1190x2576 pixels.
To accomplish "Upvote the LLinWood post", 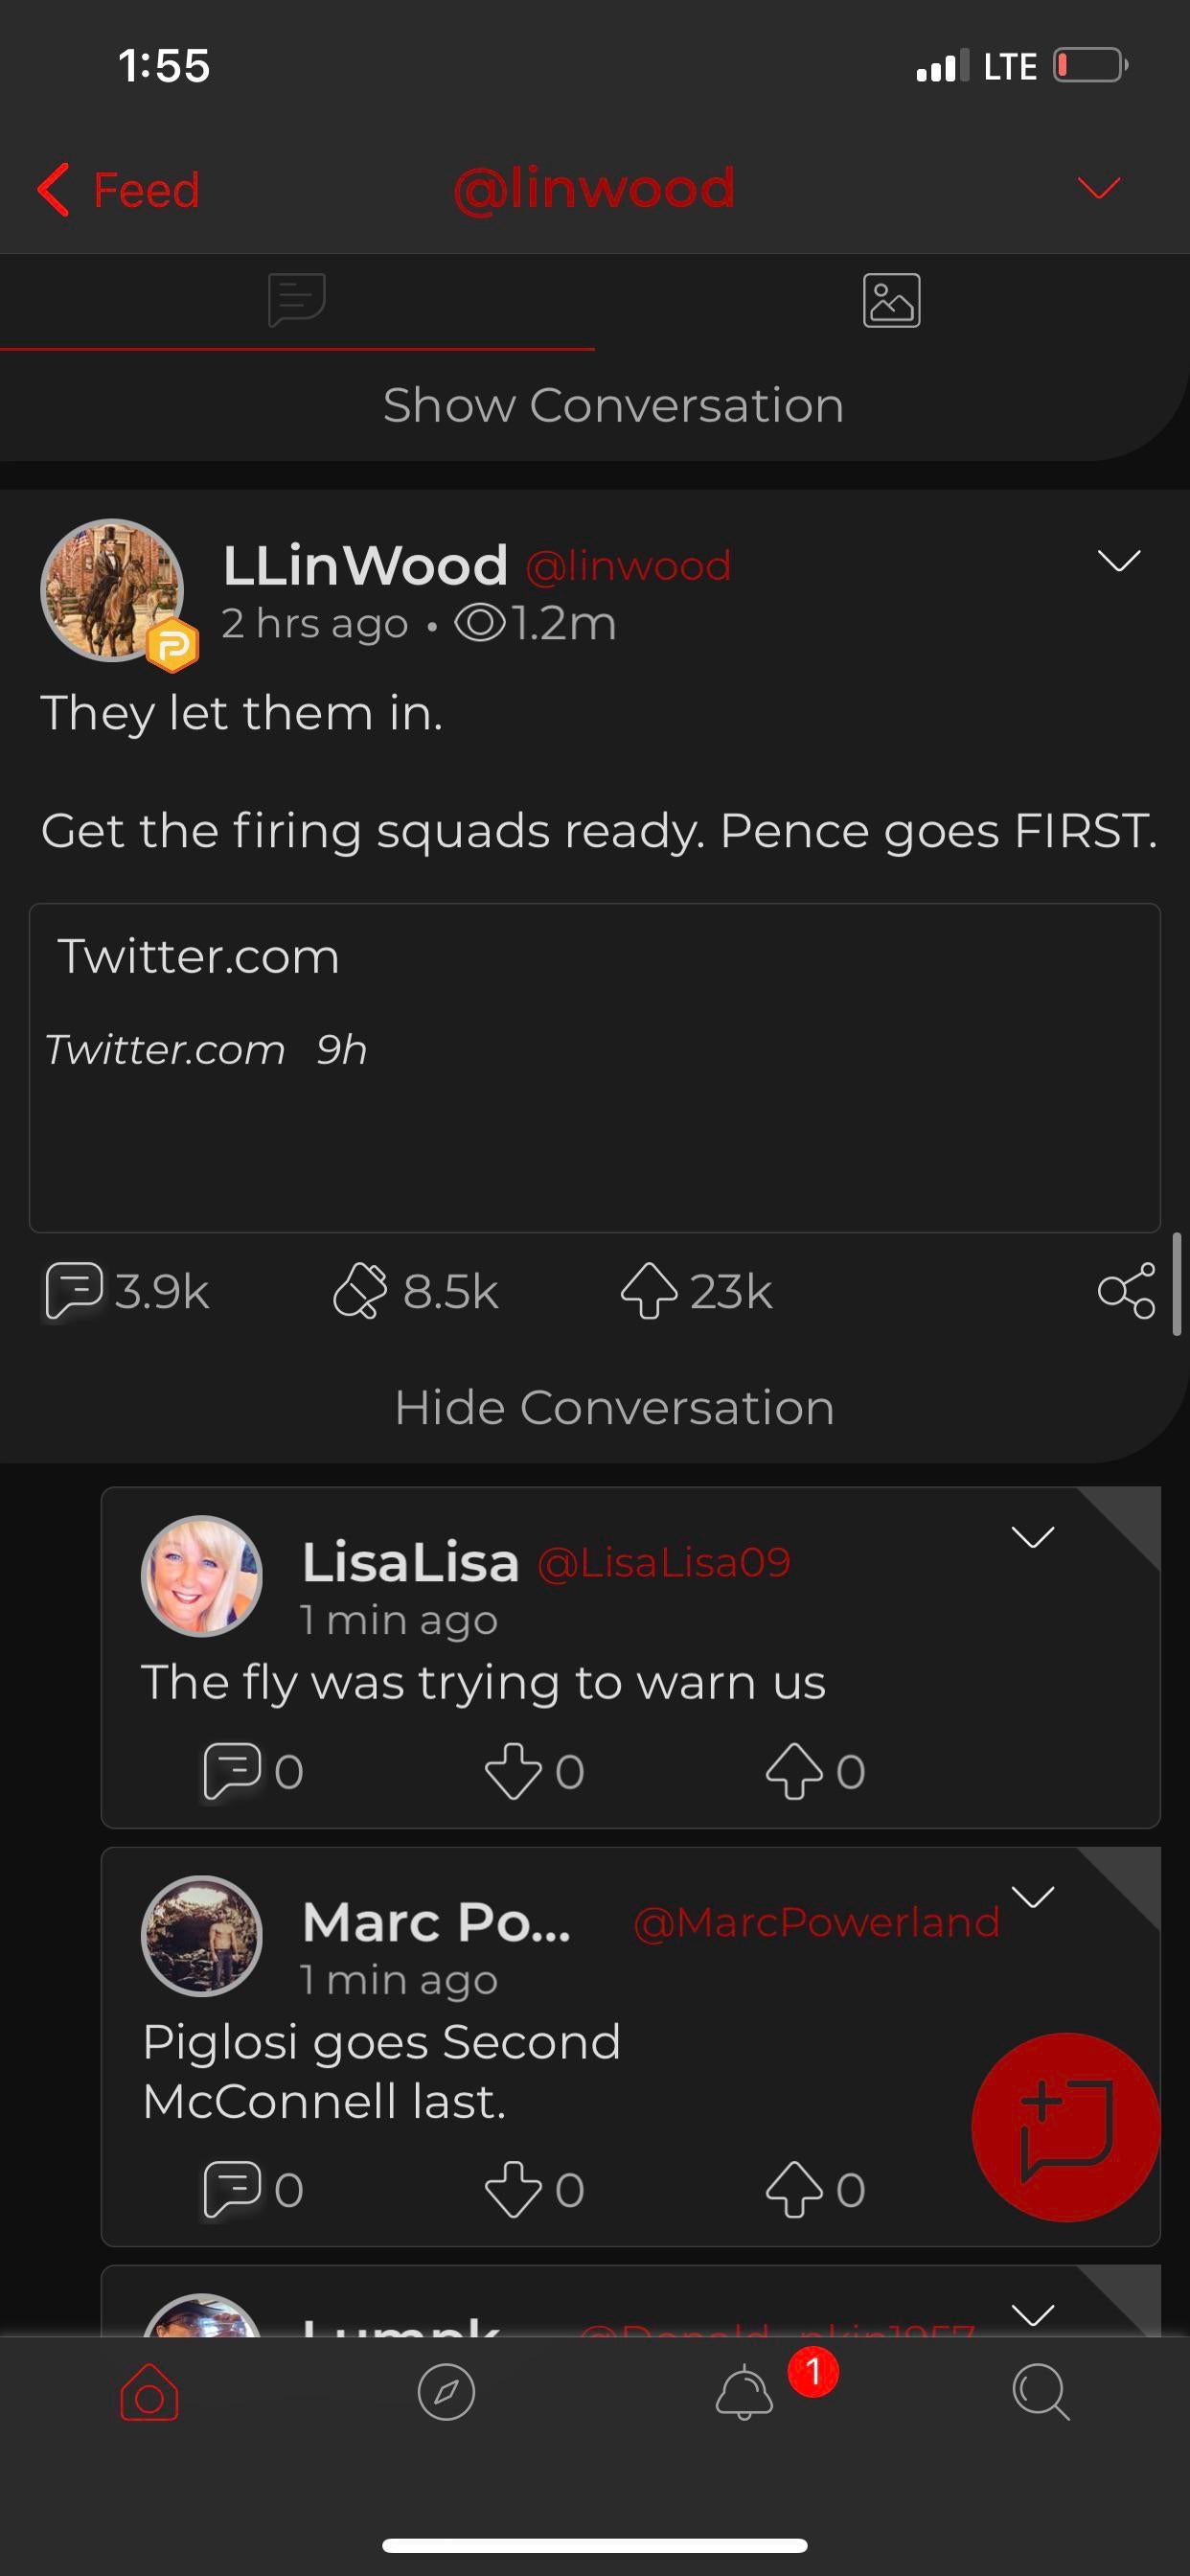I will coord(649,1291).
